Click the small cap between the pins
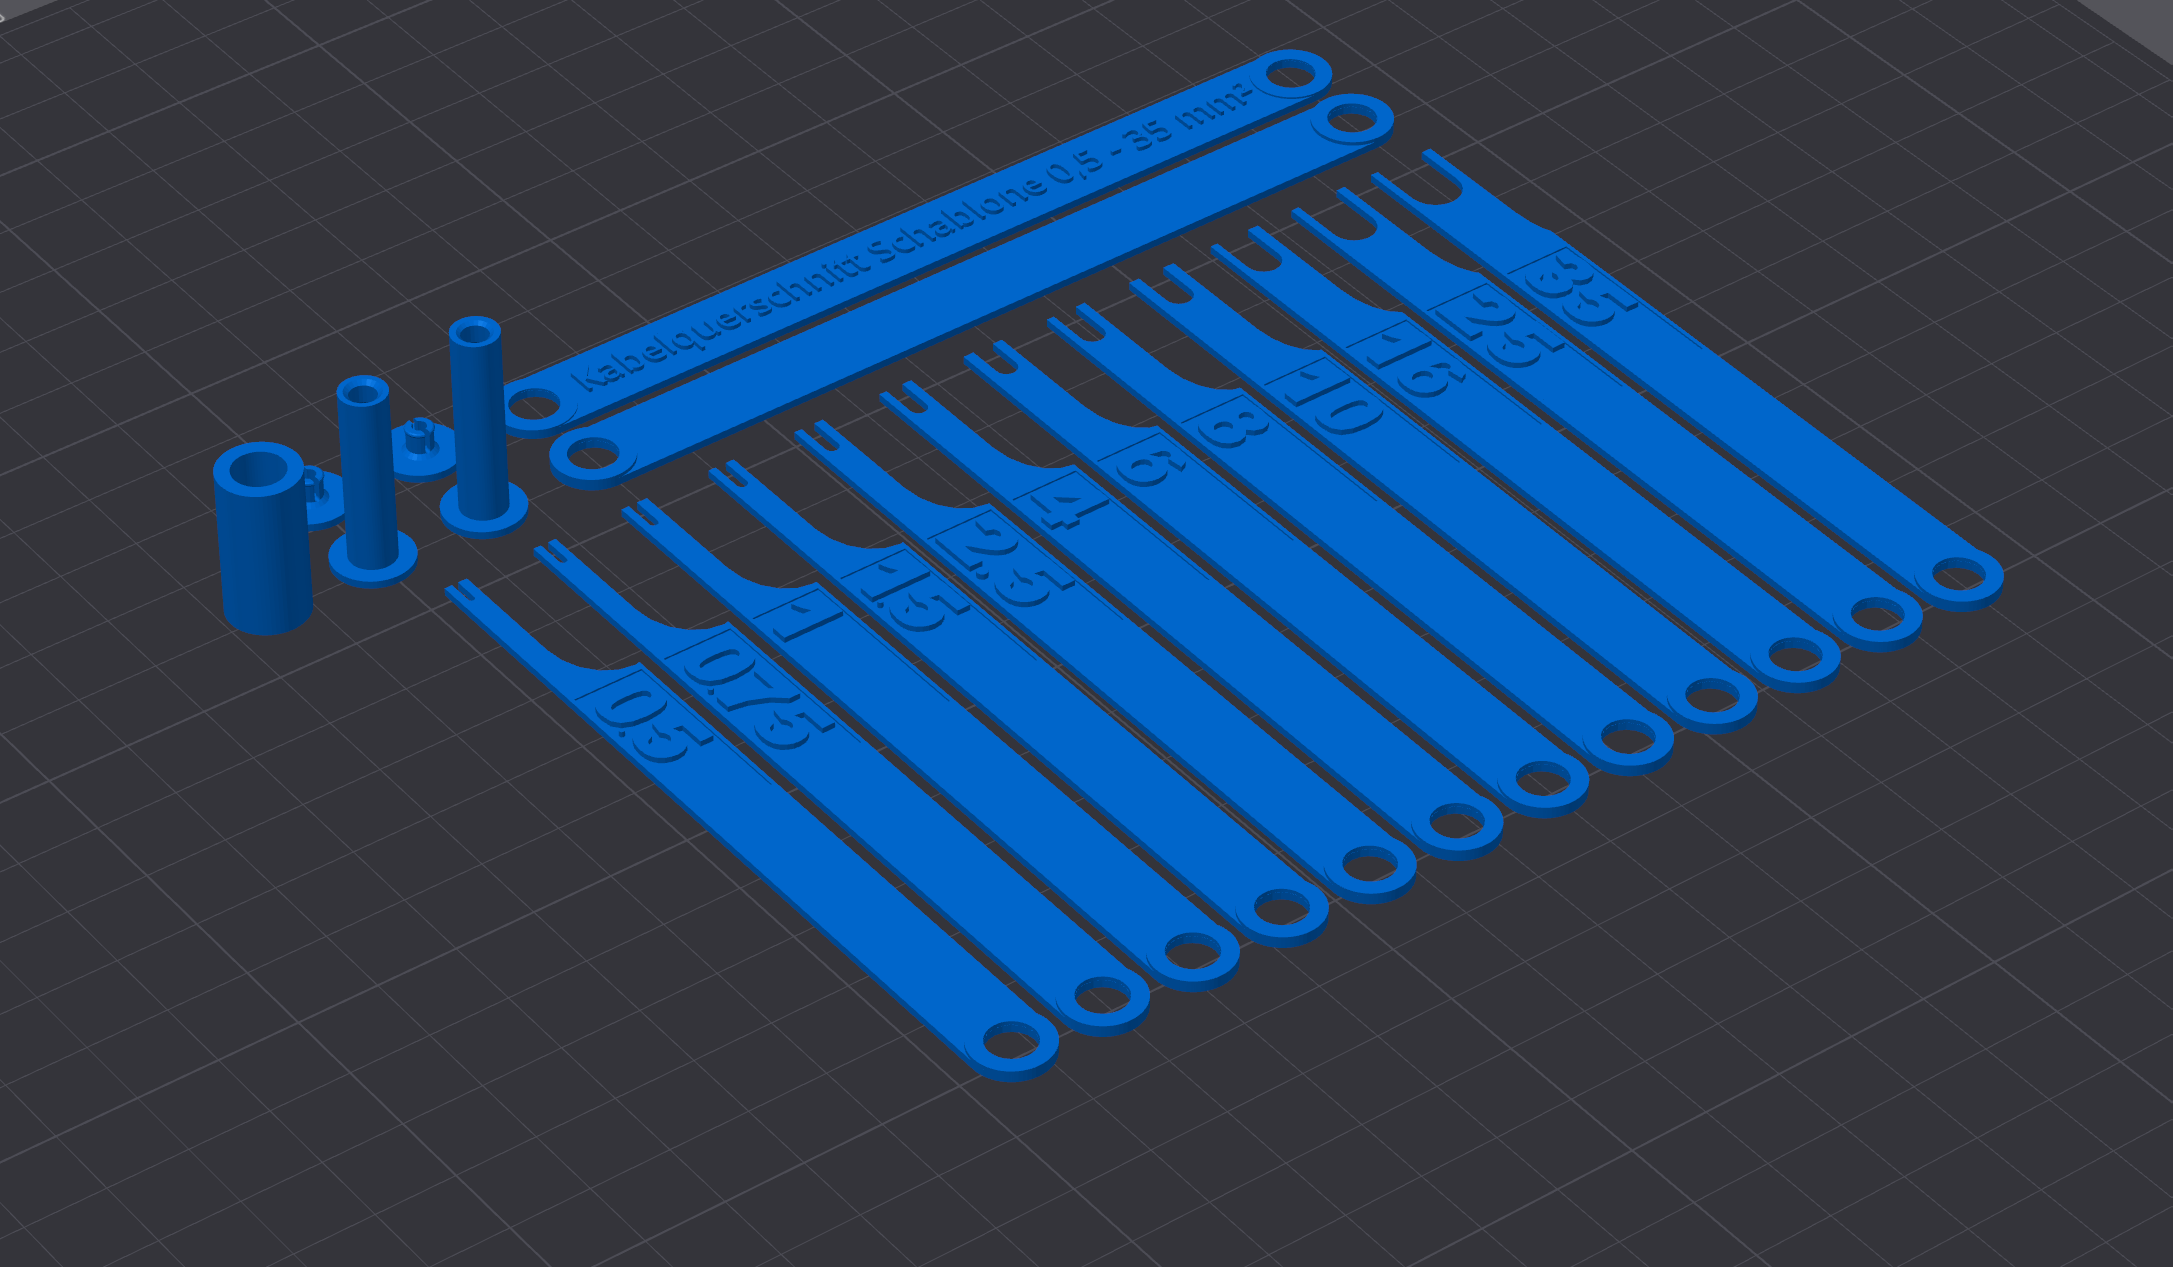Image resolution: width=2173 pixels, height=1267 pixels. (x=422, y=449)
